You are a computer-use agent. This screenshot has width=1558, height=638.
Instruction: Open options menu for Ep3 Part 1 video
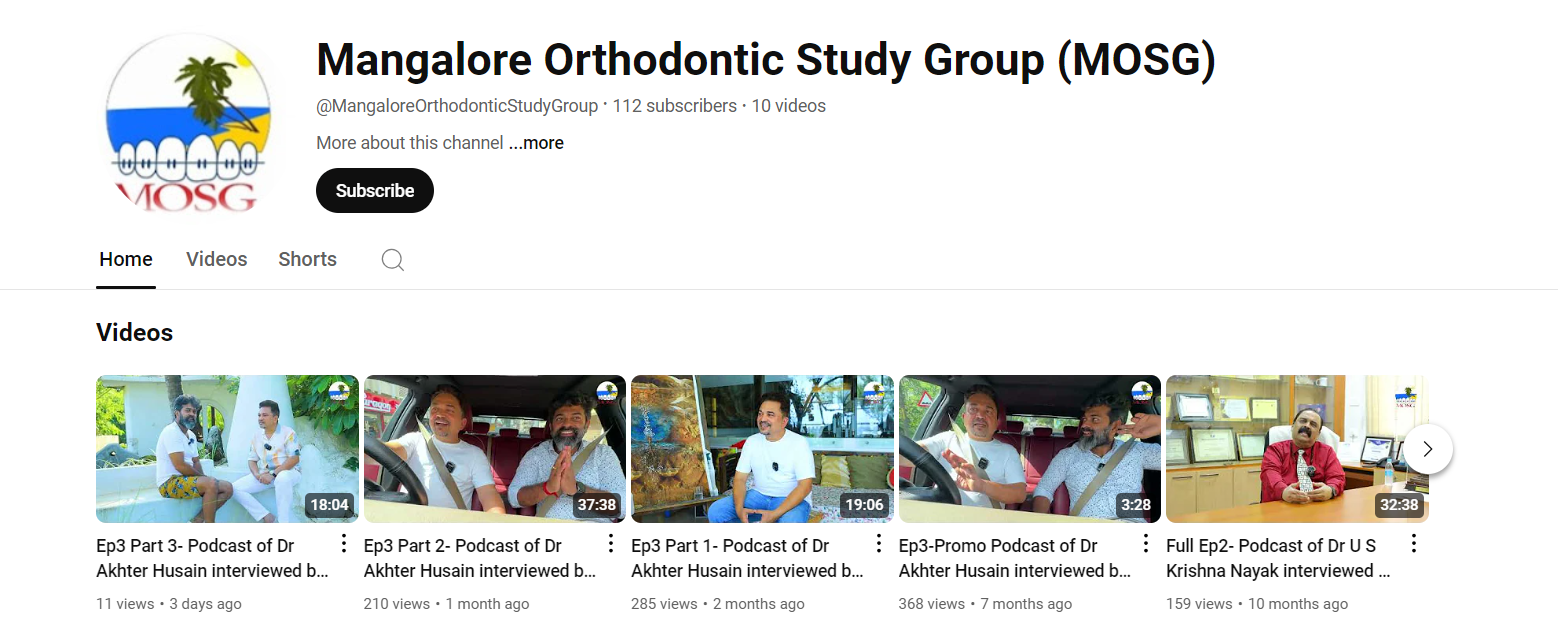pos(879,543)
